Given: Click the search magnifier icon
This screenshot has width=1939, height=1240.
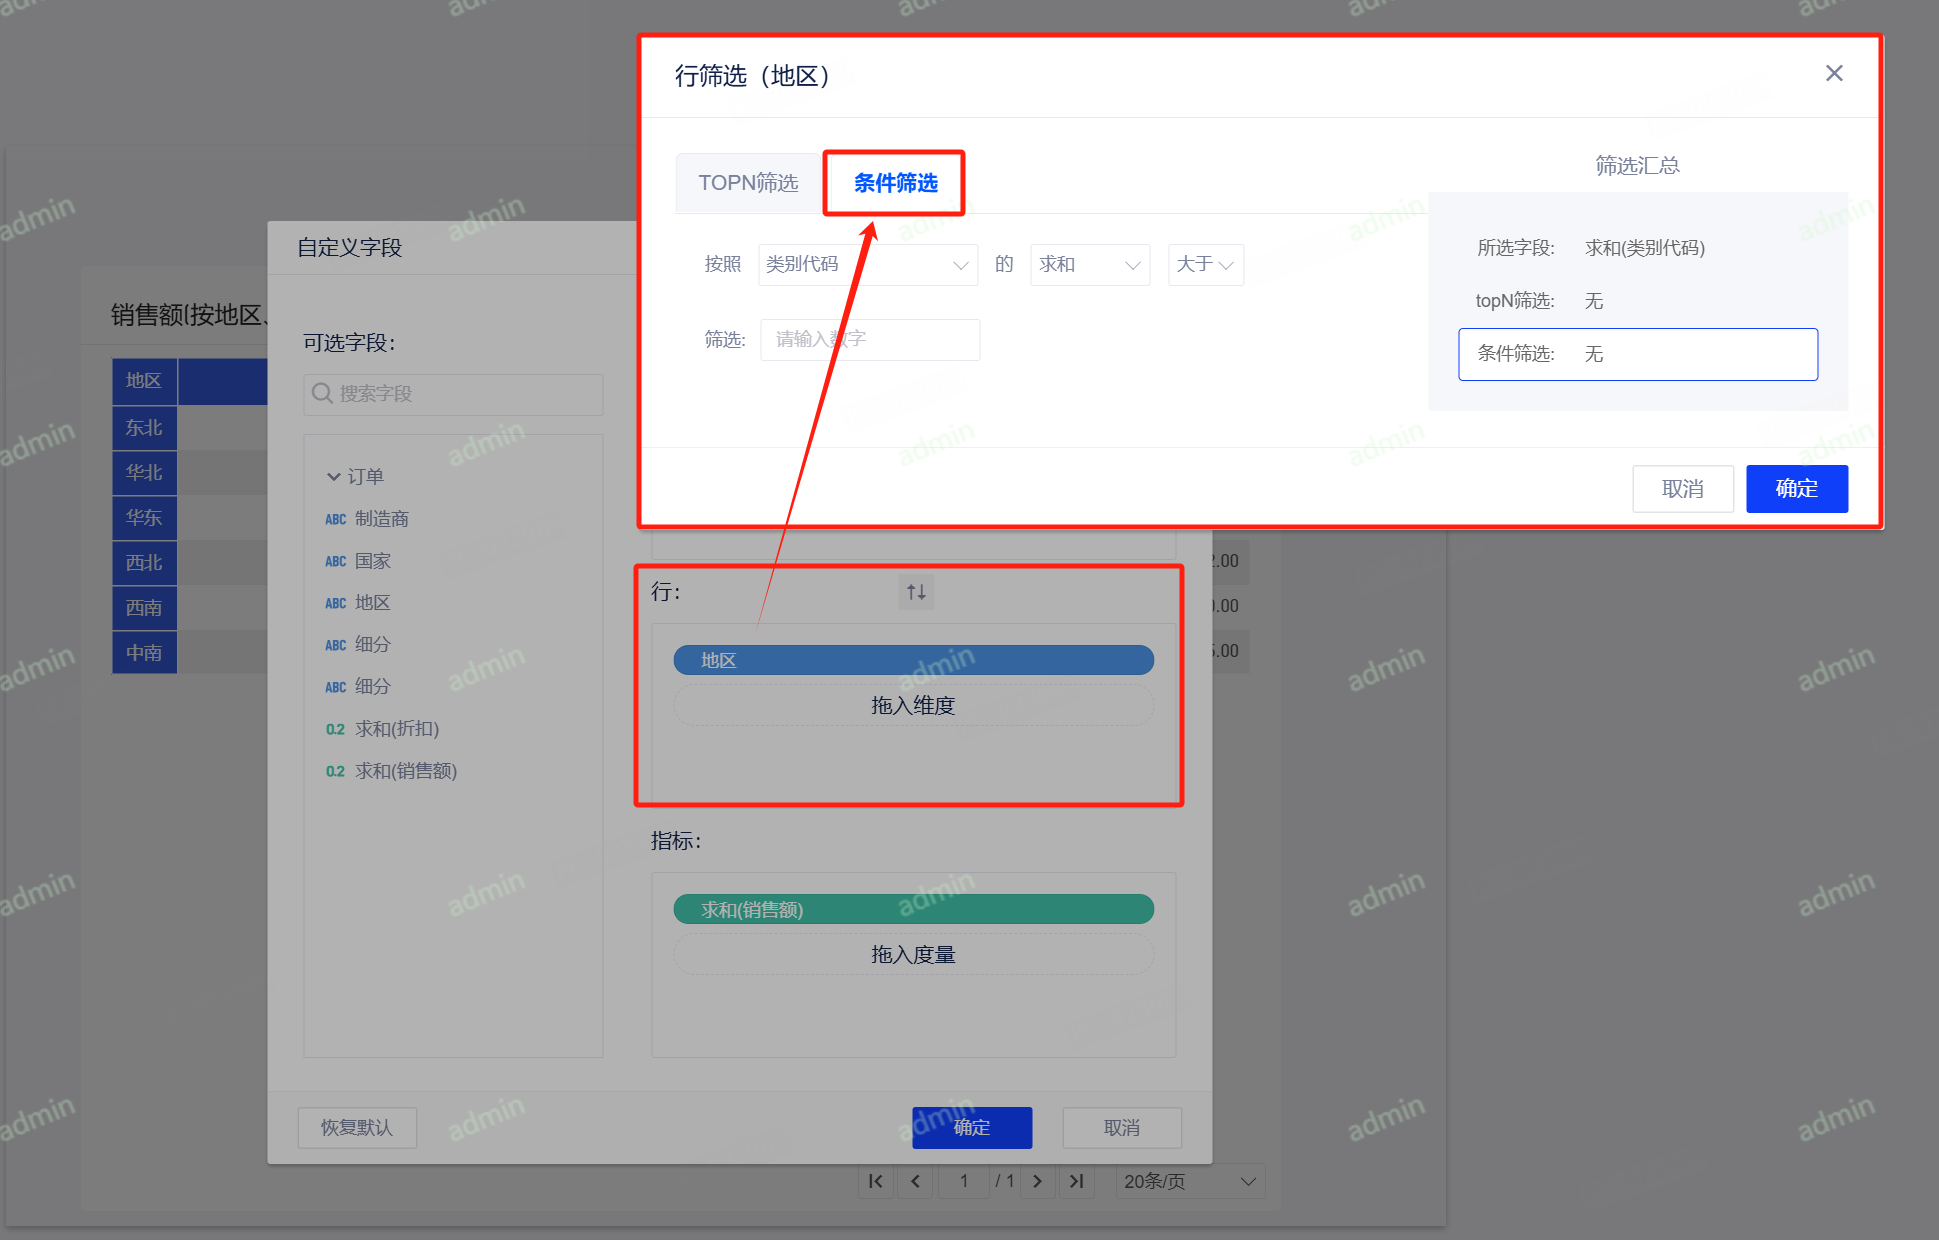Looking at the screenshot, I should (x=322, y=393).
